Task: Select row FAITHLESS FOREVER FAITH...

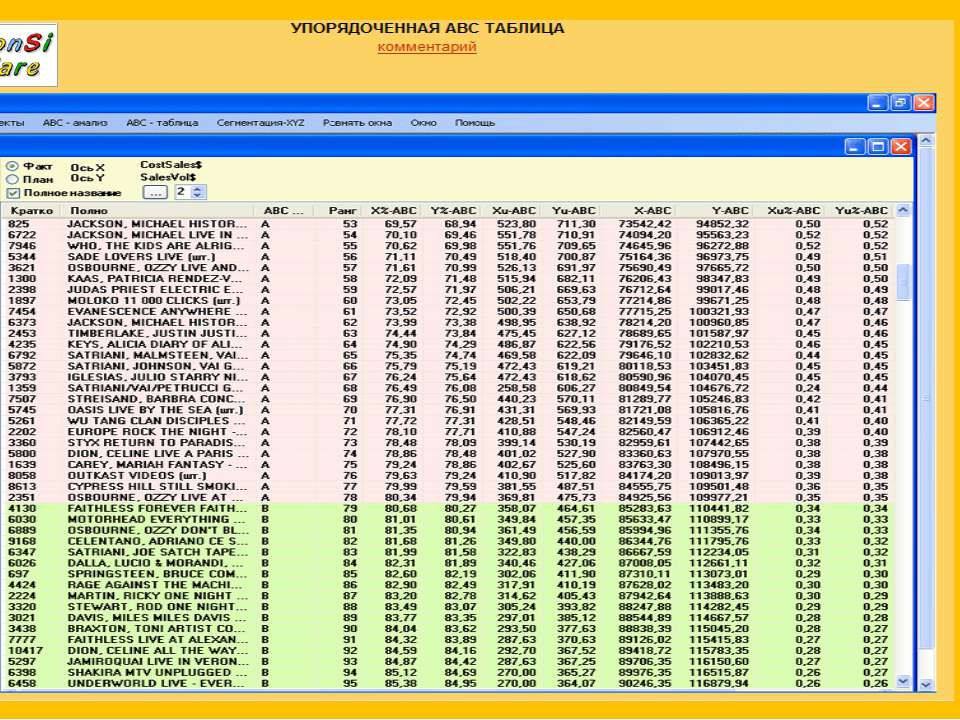Action: point(447,509)
